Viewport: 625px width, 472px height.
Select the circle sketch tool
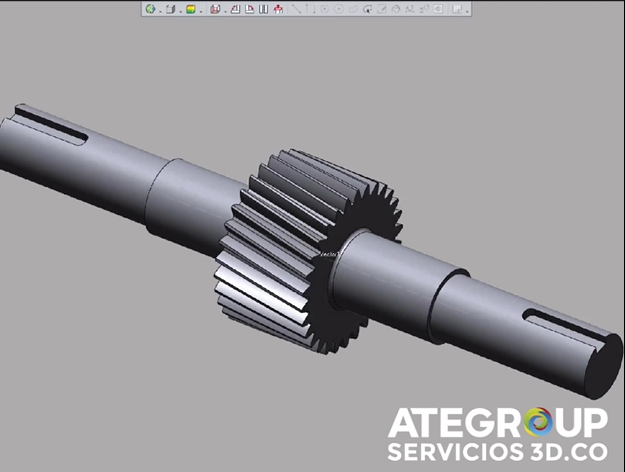point(324,9)
